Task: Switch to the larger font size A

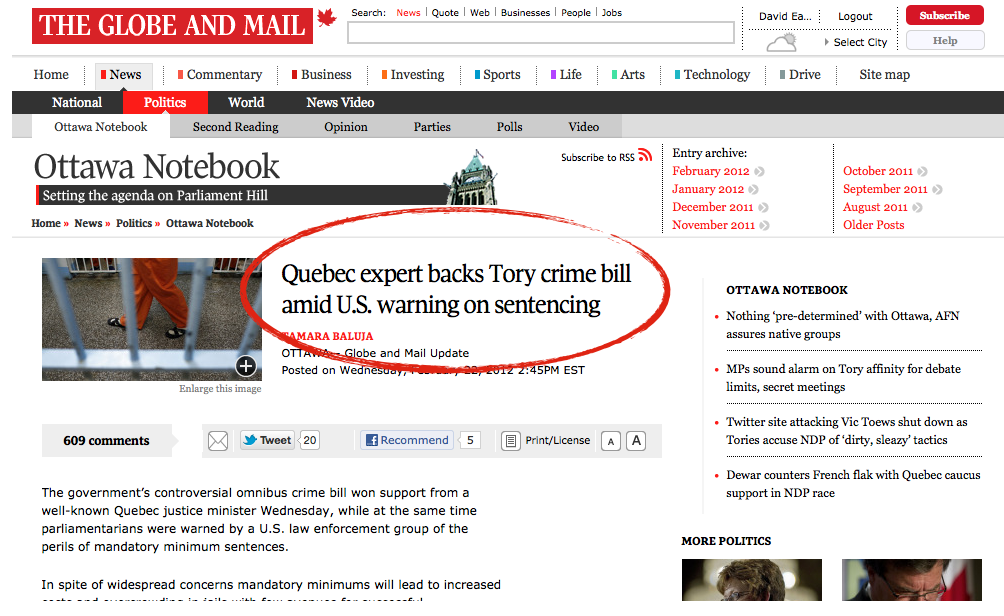Action: (x=635, y=441)
